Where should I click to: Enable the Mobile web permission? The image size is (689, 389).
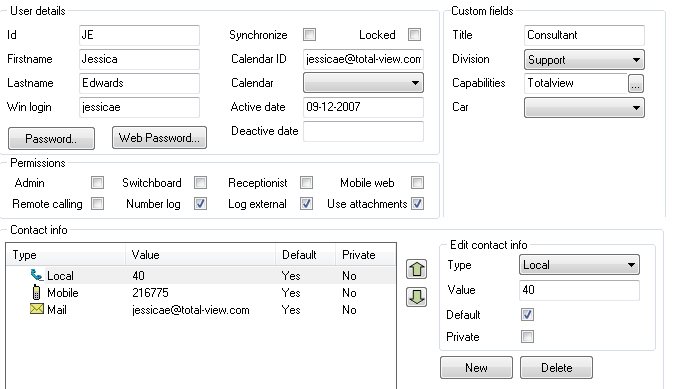[x=417, y=182]
